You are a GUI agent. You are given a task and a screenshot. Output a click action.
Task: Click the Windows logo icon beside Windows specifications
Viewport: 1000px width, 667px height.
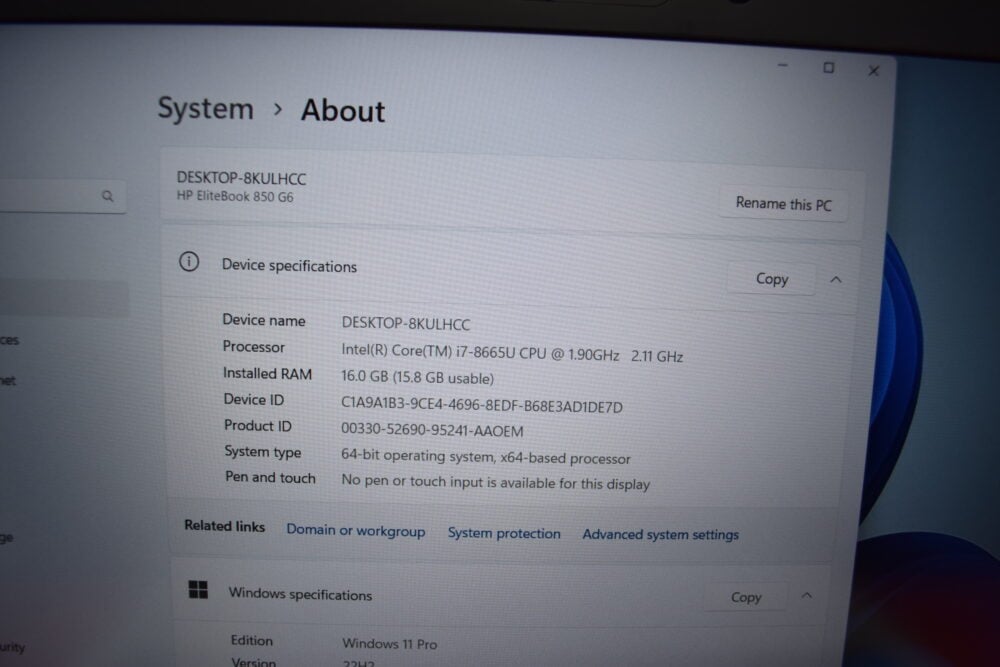click(198, 590)
